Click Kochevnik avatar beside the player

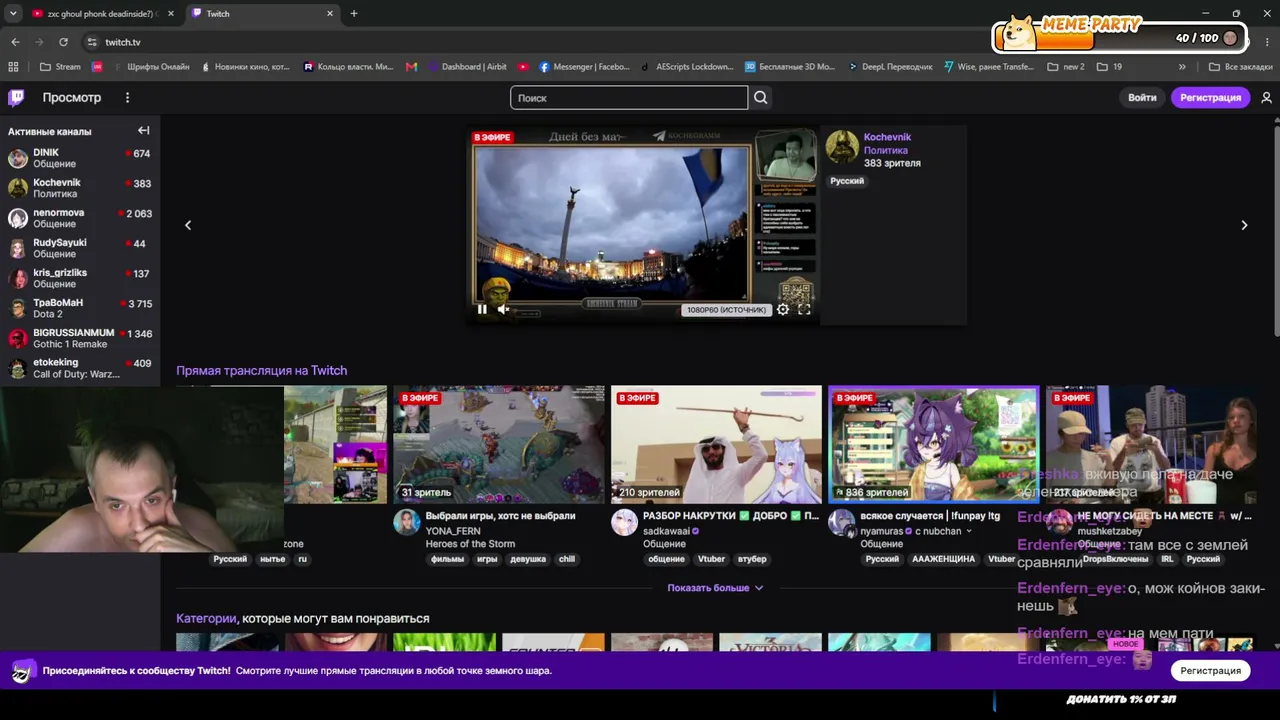click(x=842, y=146)
